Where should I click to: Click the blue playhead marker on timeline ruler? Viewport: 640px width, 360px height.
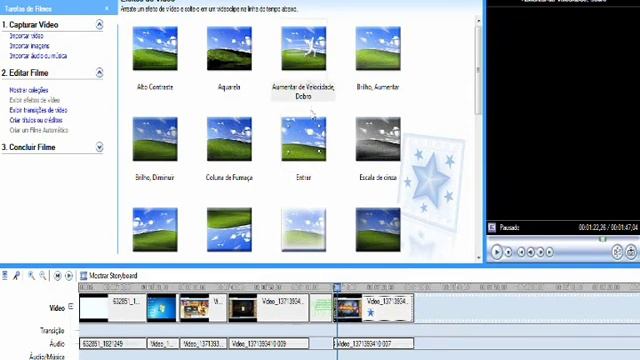click(x=337, y=288)
